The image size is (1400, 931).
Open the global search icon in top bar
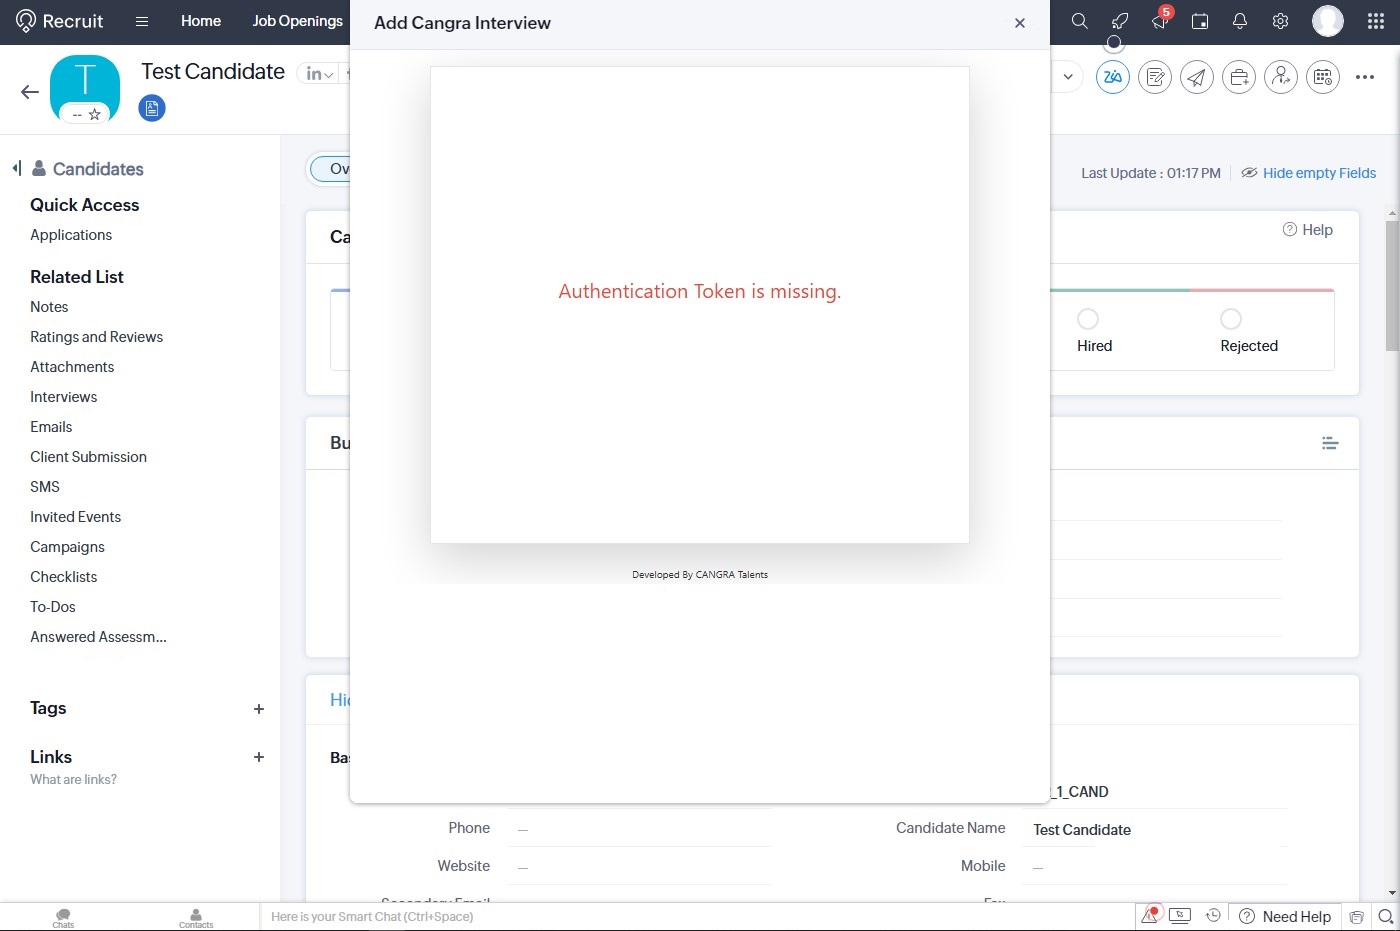(x=1080, y=21)
